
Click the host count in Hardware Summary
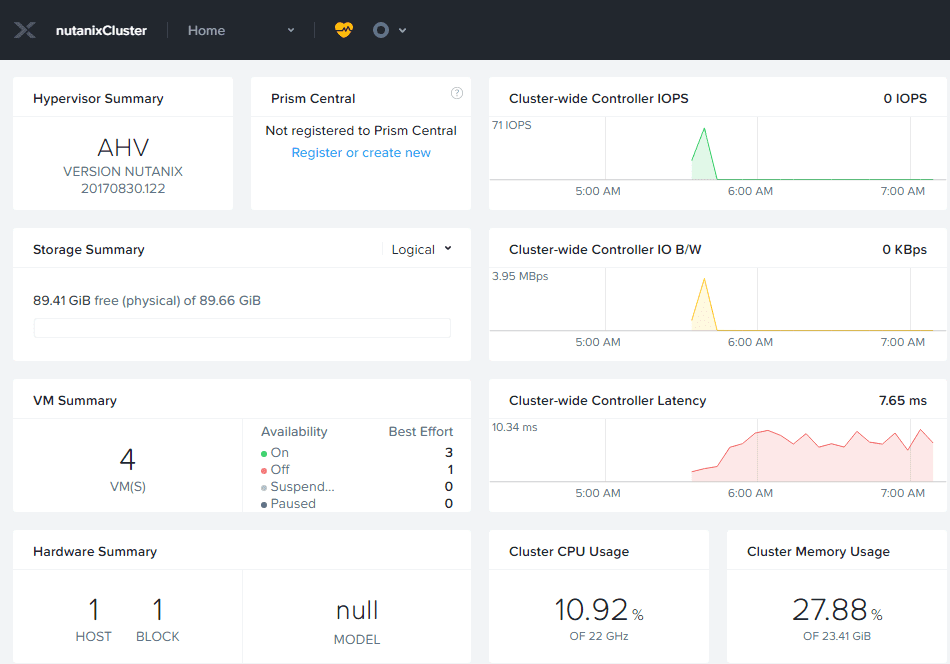pyautogui.click(x=94, y=610)
